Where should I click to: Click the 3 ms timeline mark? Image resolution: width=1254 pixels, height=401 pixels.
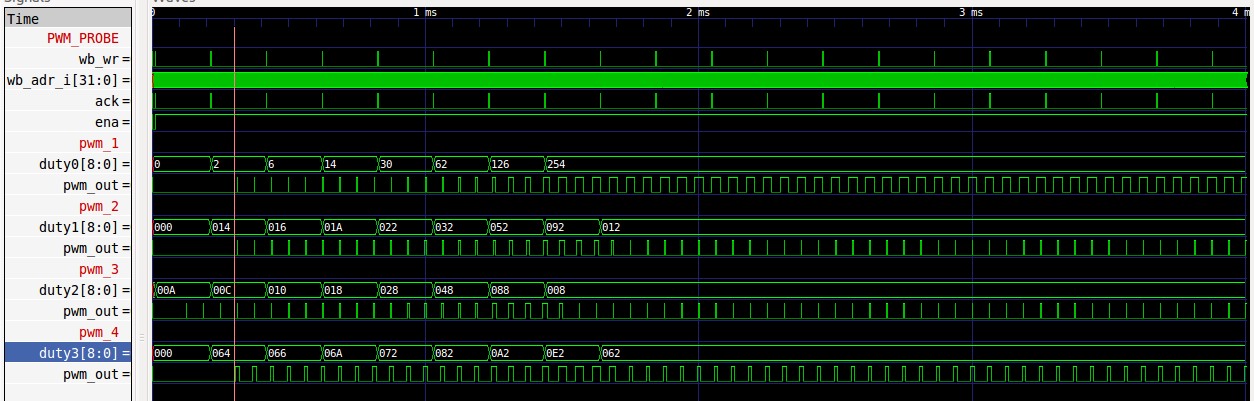[971, 13]
